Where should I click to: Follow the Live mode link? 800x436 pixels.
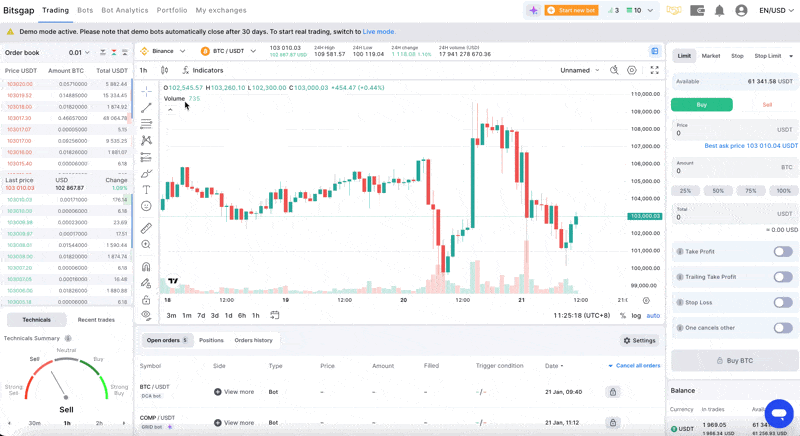[x=379, y=32]
